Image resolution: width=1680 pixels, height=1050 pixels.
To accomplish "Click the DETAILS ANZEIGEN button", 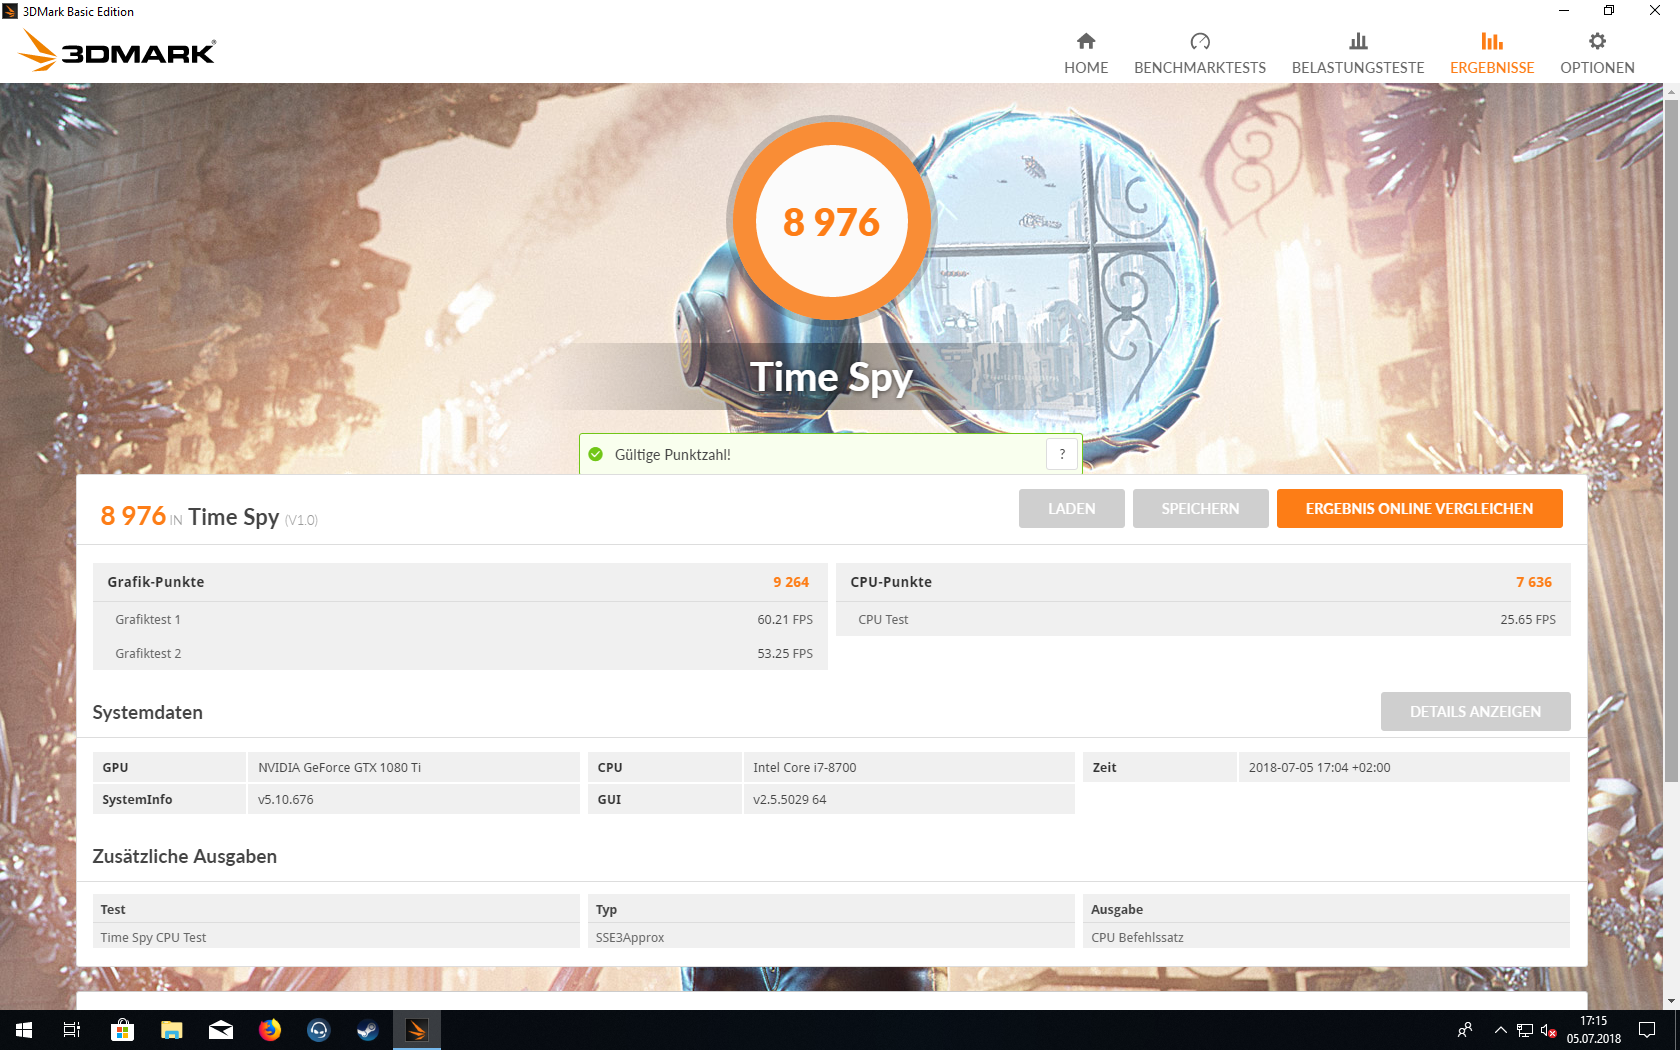I will point(1475,711).
